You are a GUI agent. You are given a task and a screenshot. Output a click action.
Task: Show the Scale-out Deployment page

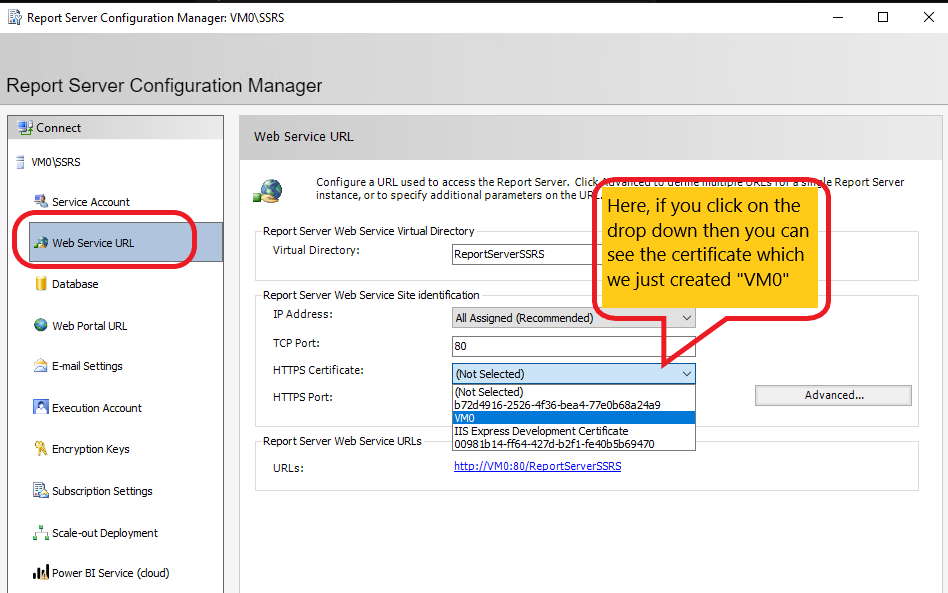(x=105, y=533)
